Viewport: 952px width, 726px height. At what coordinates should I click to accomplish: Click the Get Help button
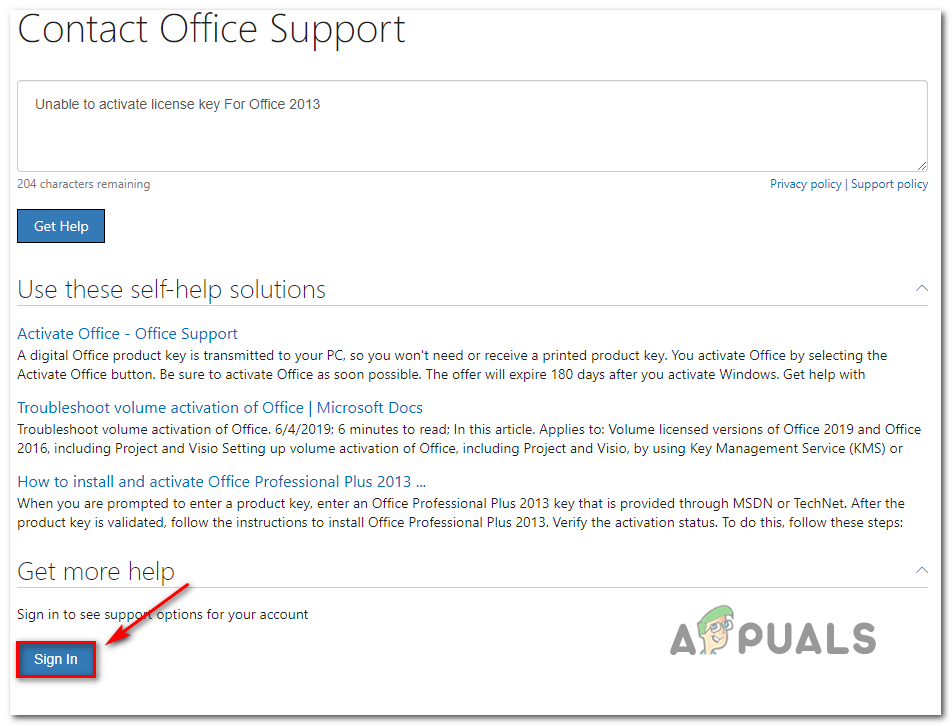[61, 226]
